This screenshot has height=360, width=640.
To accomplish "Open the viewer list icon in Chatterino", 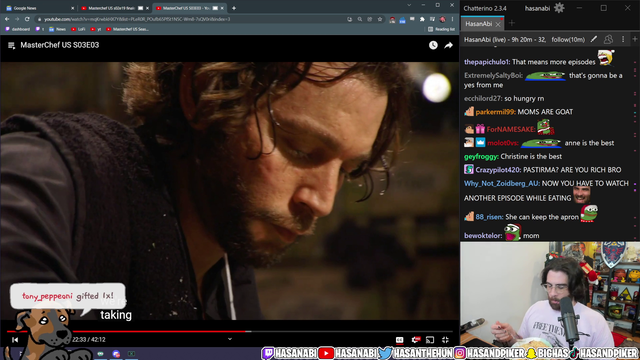I will 608,39.
